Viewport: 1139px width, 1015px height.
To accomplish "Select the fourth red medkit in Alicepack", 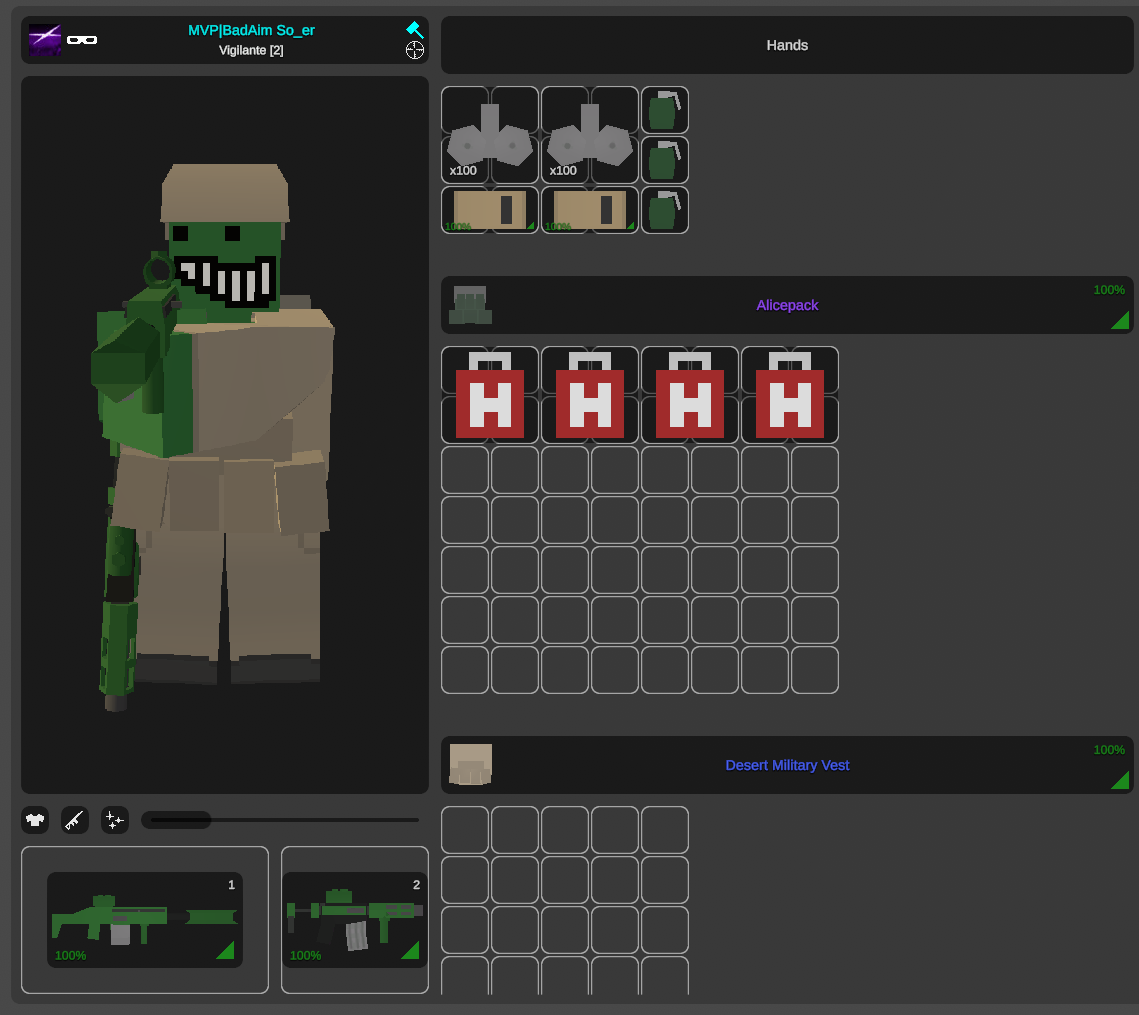I will coord(790,396).
